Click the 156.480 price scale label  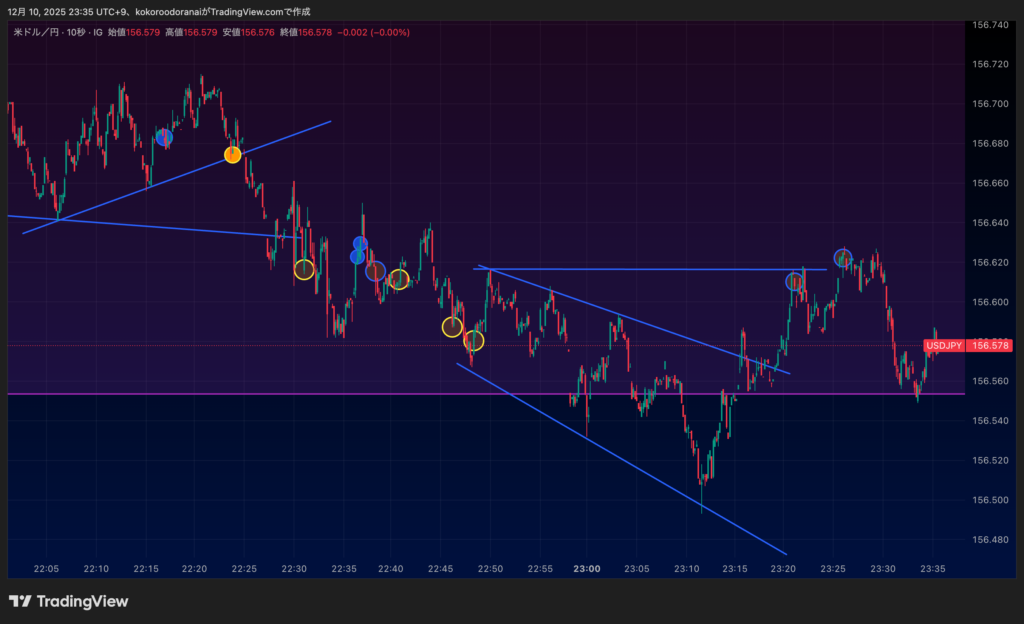coord(989,540)
